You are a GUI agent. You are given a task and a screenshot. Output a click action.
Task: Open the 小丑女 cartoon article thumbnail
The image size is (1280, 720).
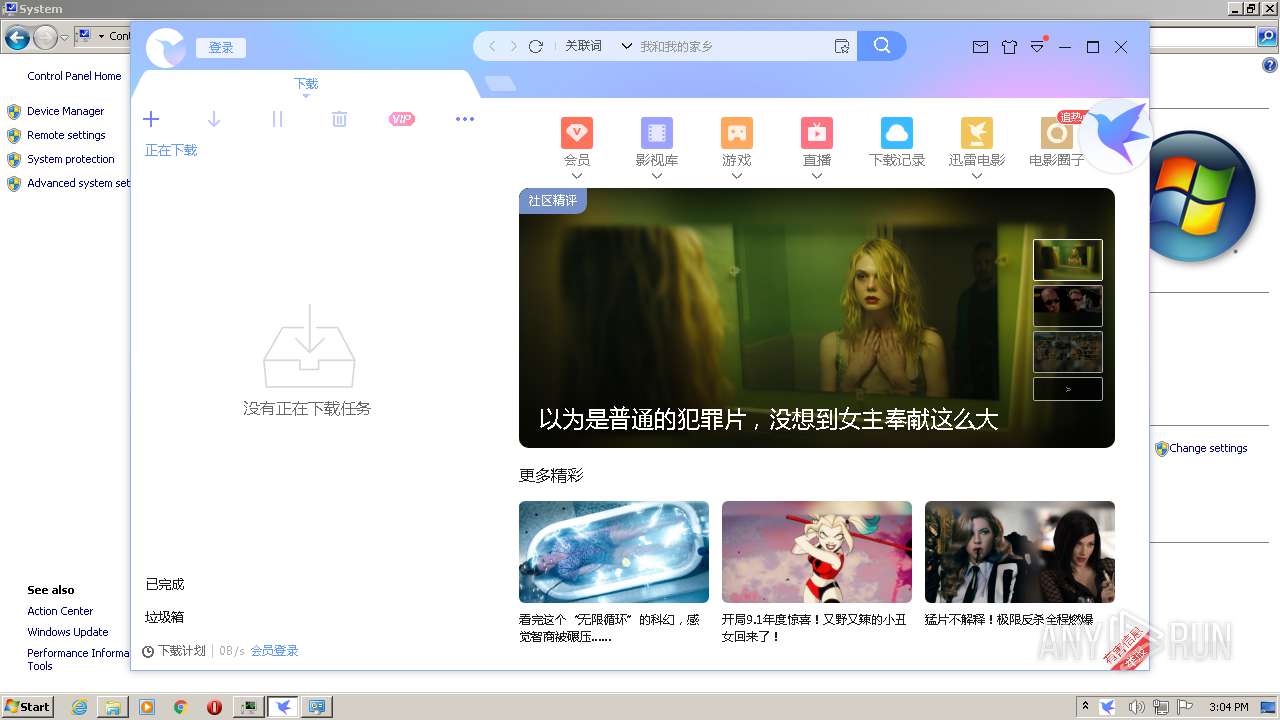click(x=817, y=552)
